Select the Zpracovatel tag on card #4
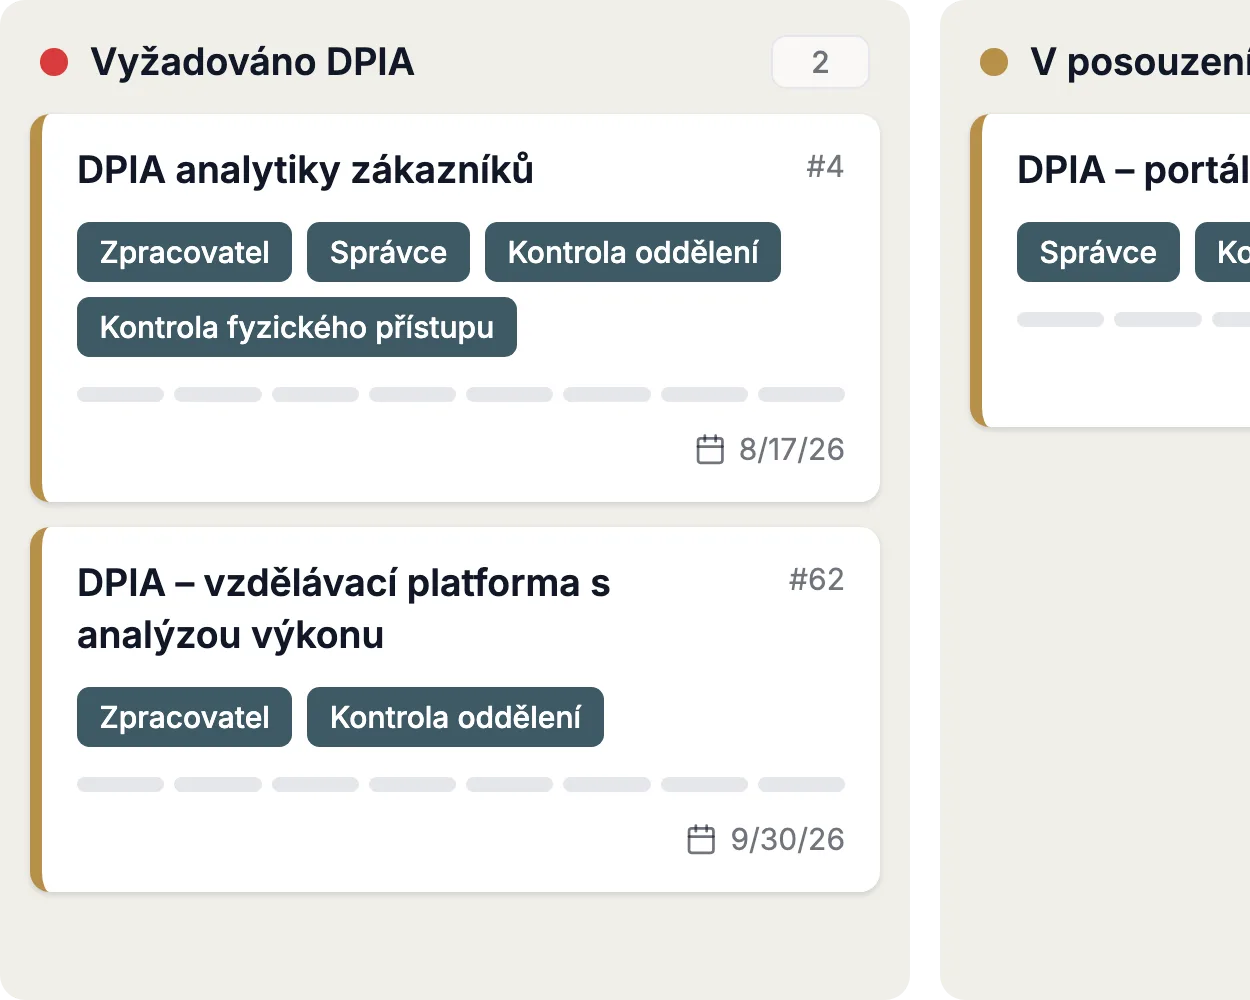1250x1000 pixels. (x=185, y=252)
